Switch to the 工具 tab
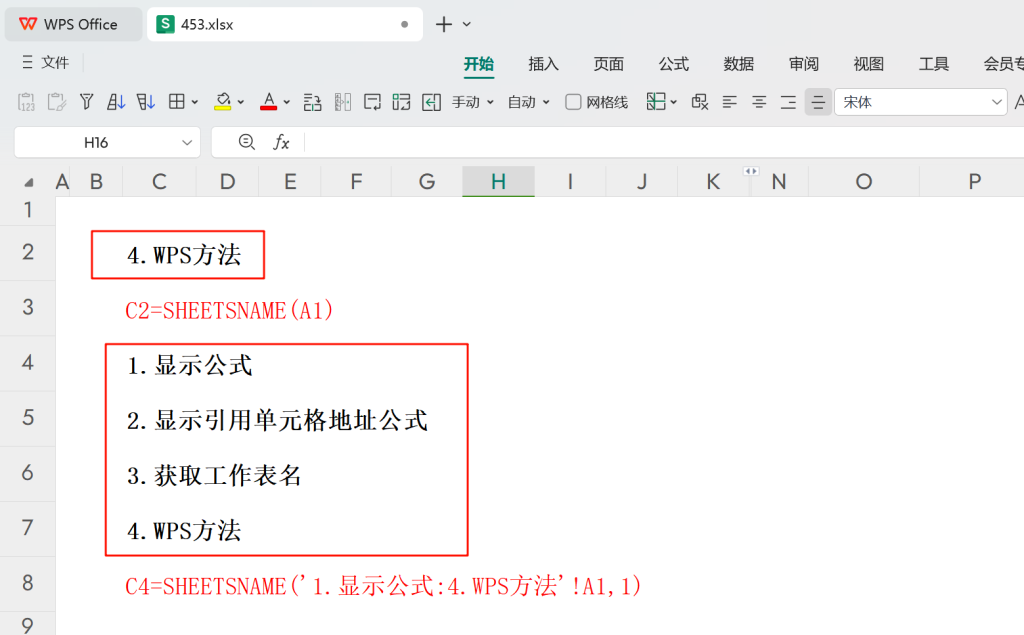The height and width of the screenshot is (635, 1024). pos(933,64)
